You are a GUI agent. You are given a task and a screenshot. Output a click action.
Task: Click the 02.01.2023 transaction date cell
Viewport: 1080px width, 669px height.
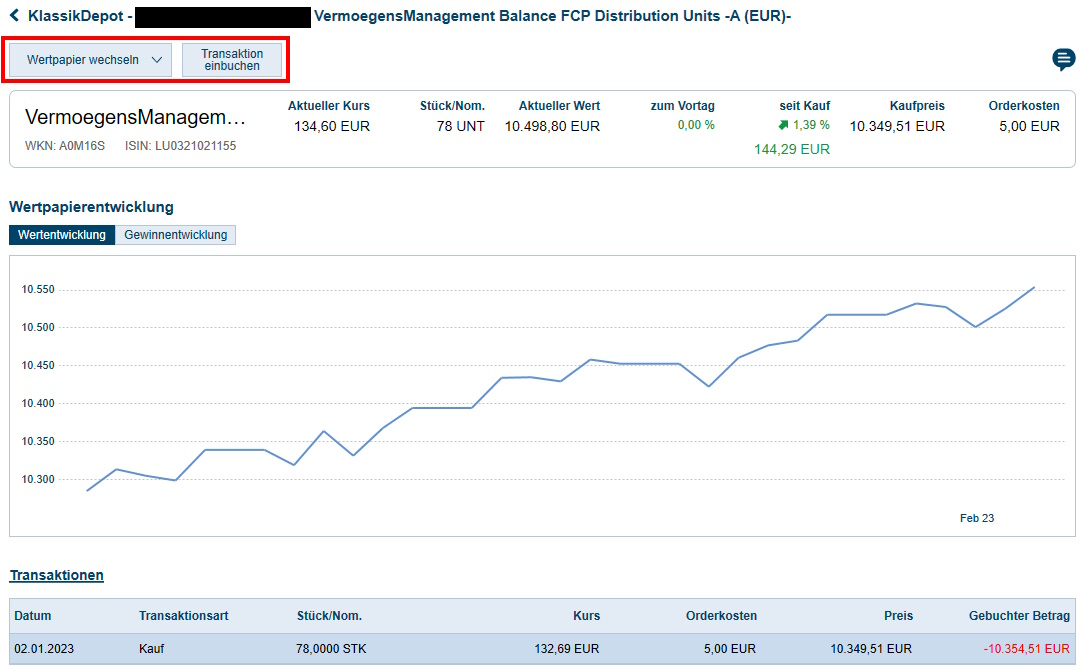coord(44,649)
